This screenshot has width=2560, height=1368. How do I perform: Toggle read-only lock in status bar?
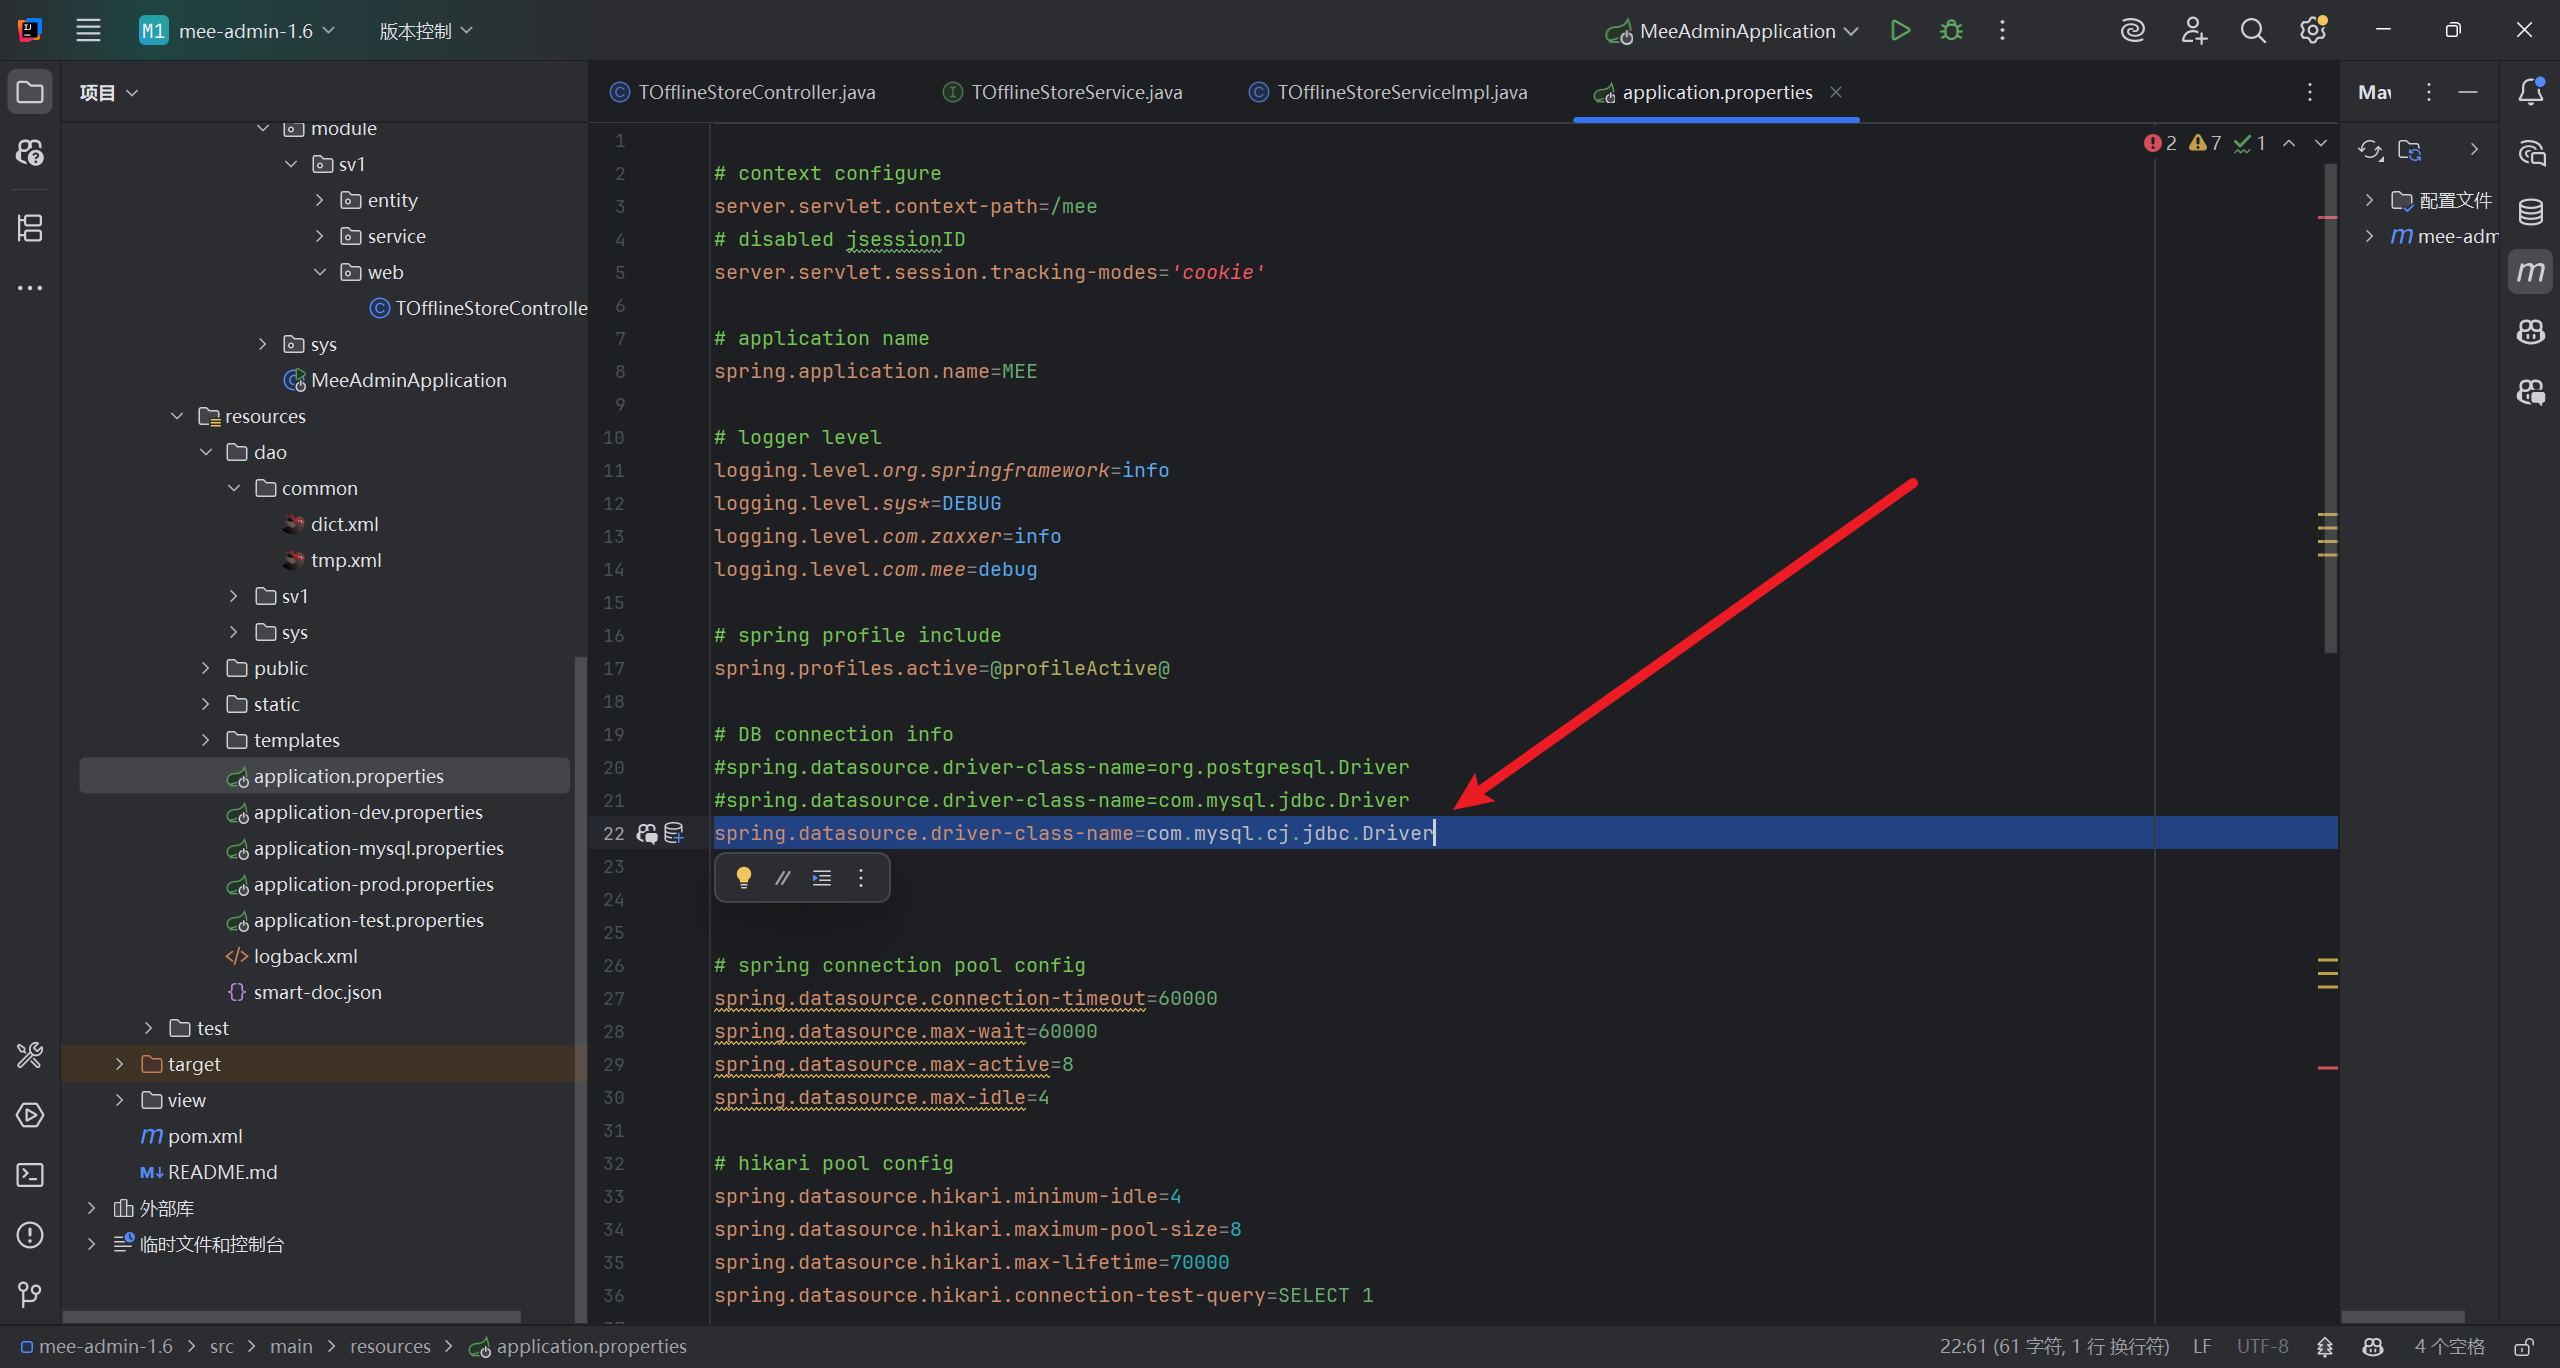[x=2525, y=1347]
